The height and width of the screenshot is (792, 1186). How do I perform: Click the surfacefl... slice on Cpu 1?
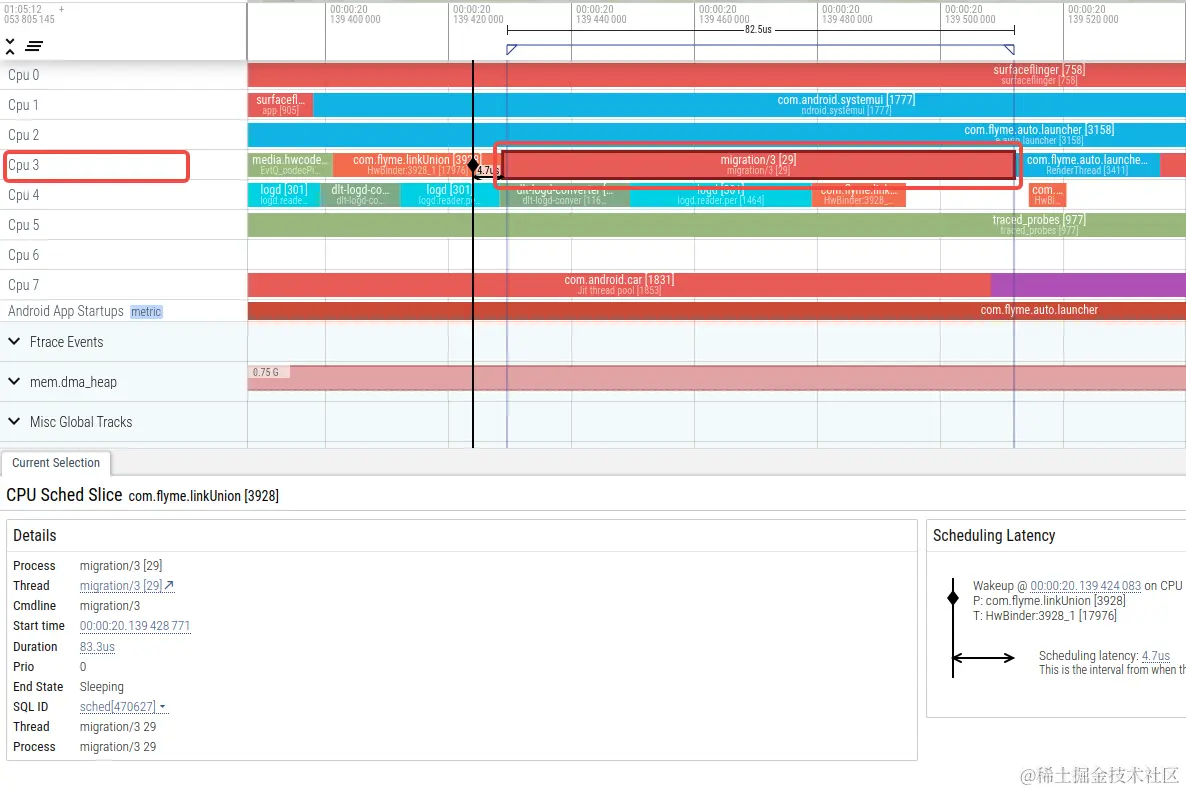click(280, 105)
